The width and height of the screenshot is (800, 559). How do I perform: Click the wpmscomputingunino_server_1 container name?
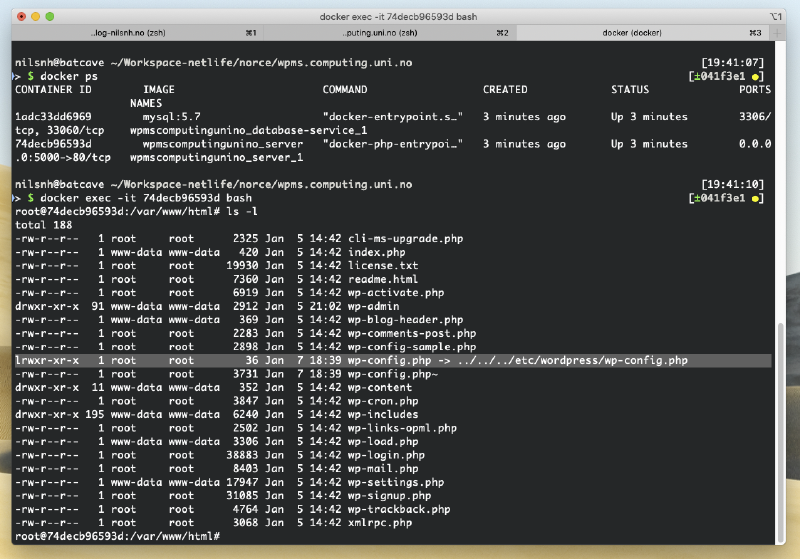[216, 158]
